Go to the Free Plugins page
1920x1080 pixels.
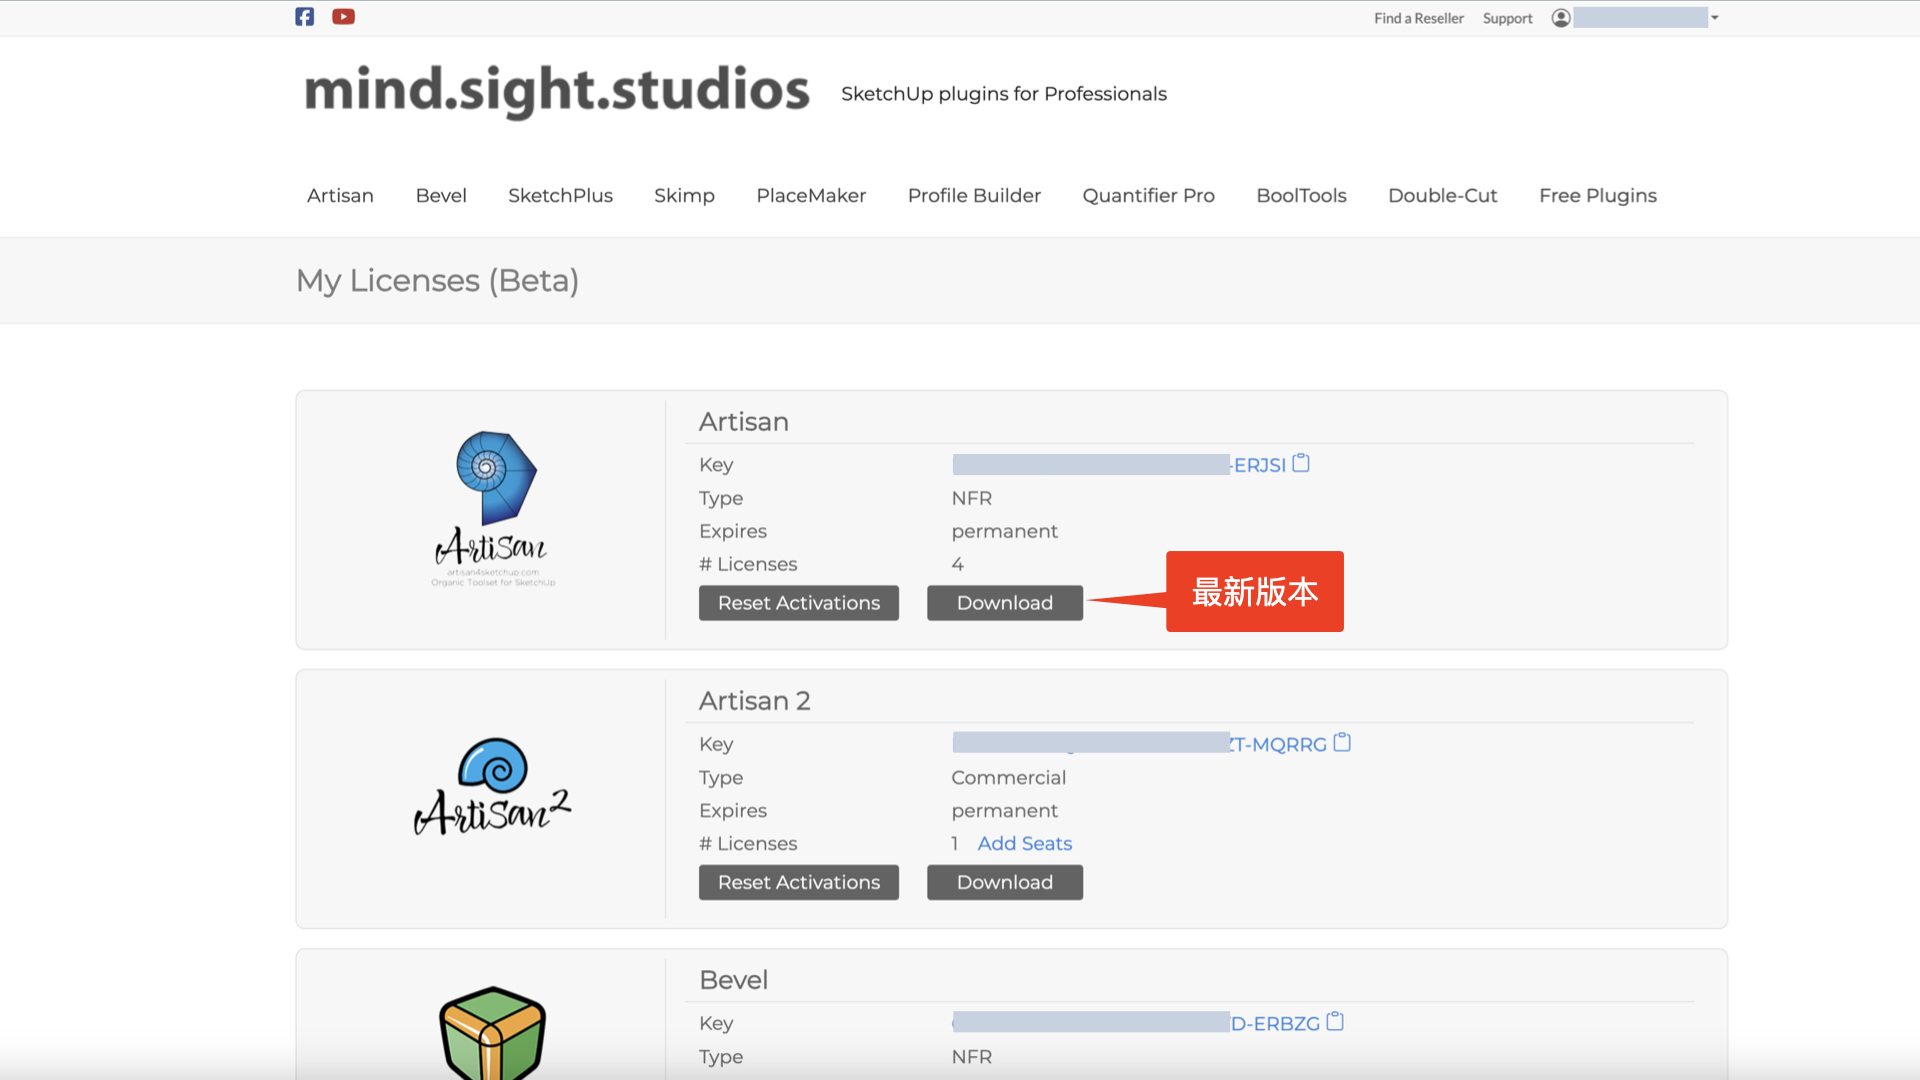[1597, 196]
